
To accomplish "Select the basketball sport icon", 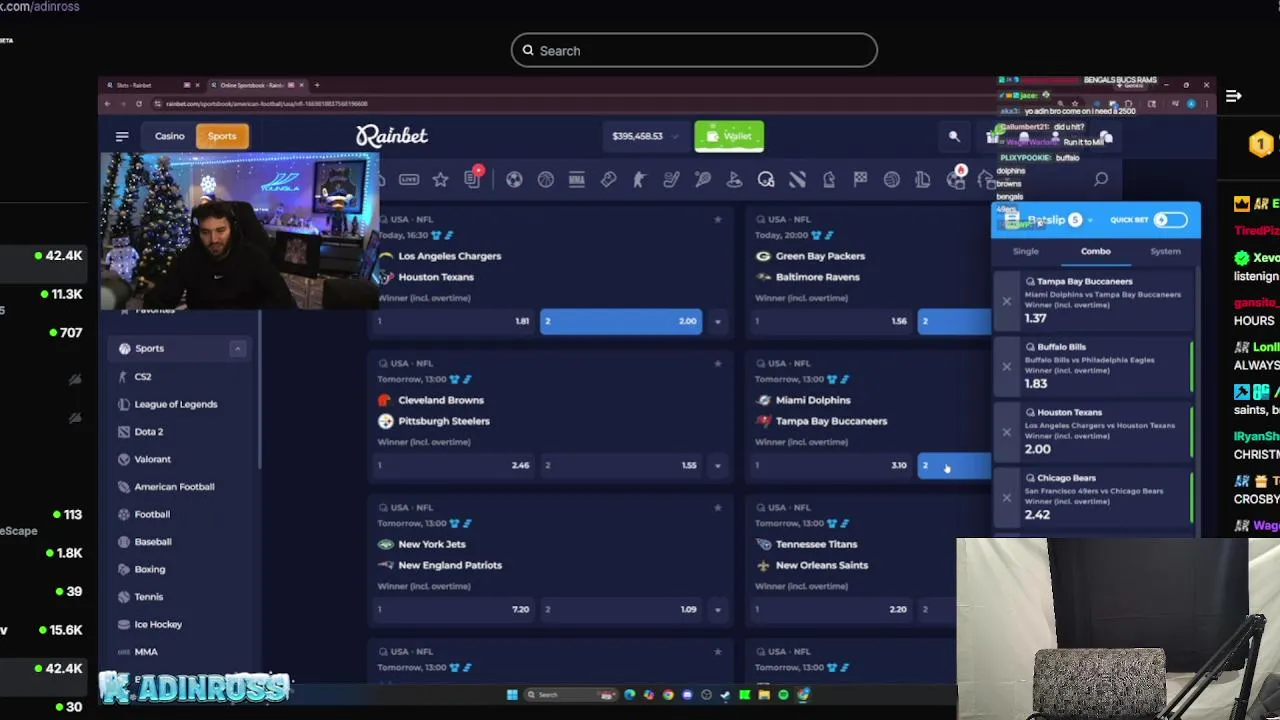I will (545, 180).
